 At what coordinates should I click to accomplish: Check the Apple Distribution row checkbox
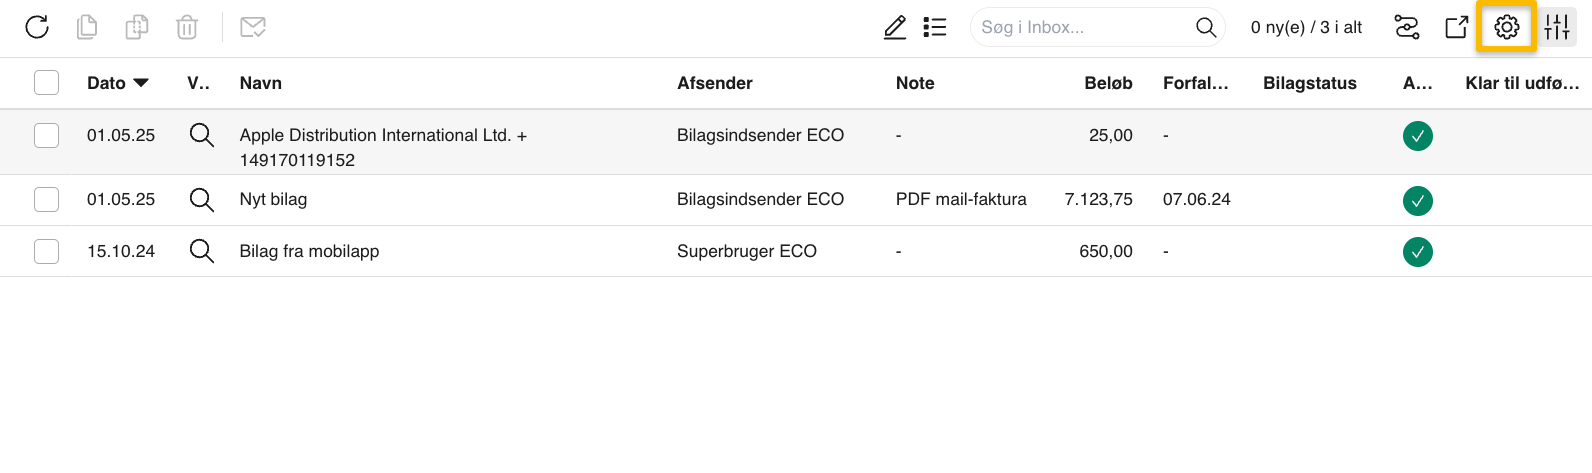[x=47, y=135]
